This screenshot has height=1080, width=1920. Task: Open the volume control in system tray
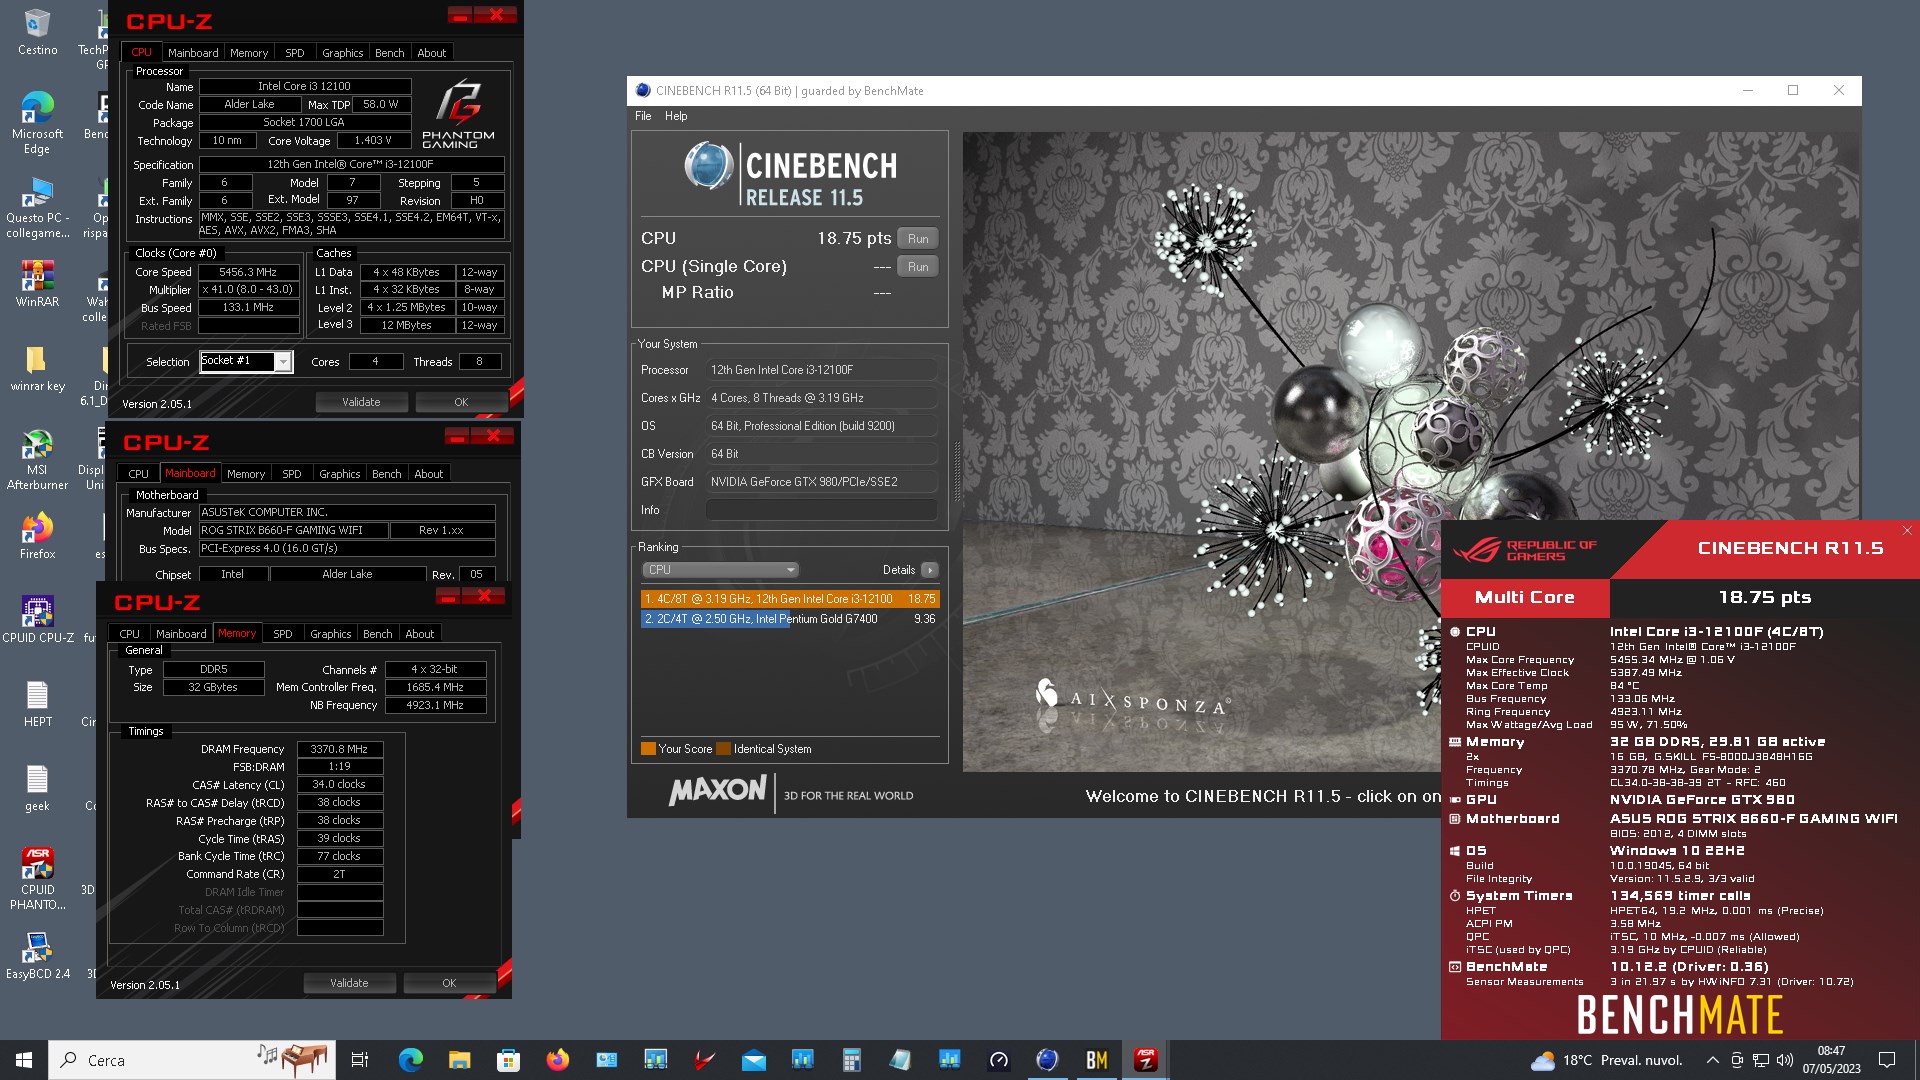[1785, 1060]
